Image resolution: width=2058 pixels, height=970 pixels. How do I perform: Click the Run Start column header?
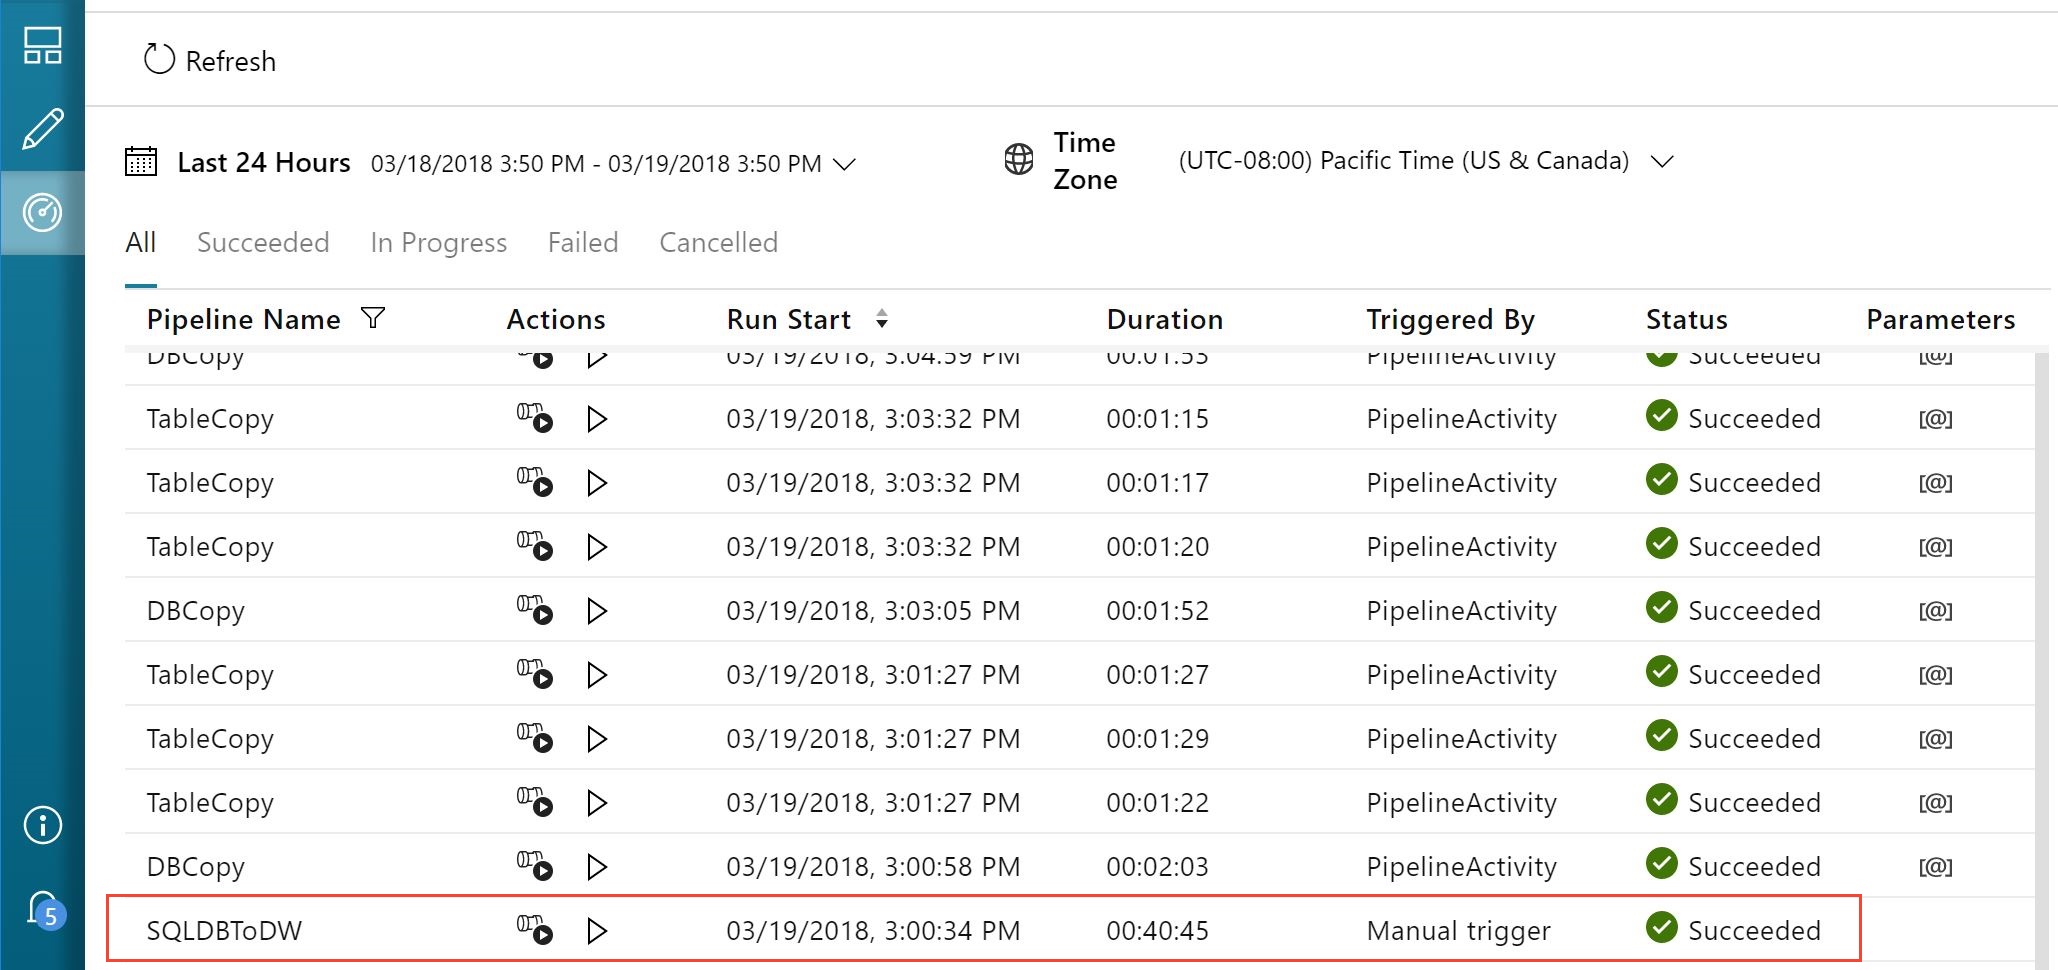789,319
